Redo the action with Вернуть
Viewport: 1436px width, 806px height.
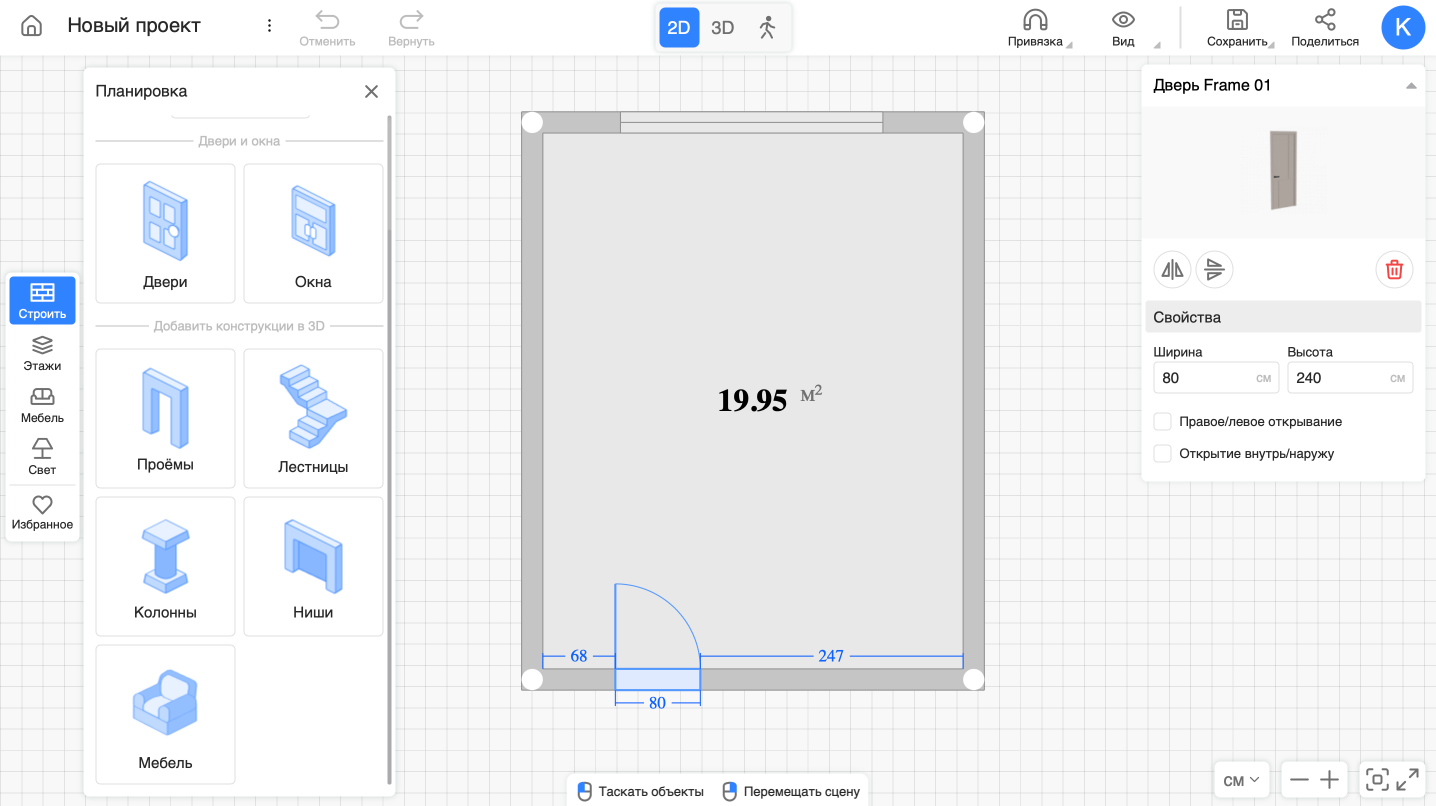pyautogui.click(x=411, y=28)
